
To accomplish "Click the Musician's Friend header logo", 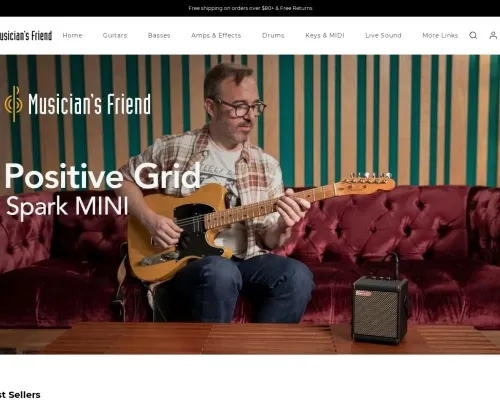I will [26, 36].
